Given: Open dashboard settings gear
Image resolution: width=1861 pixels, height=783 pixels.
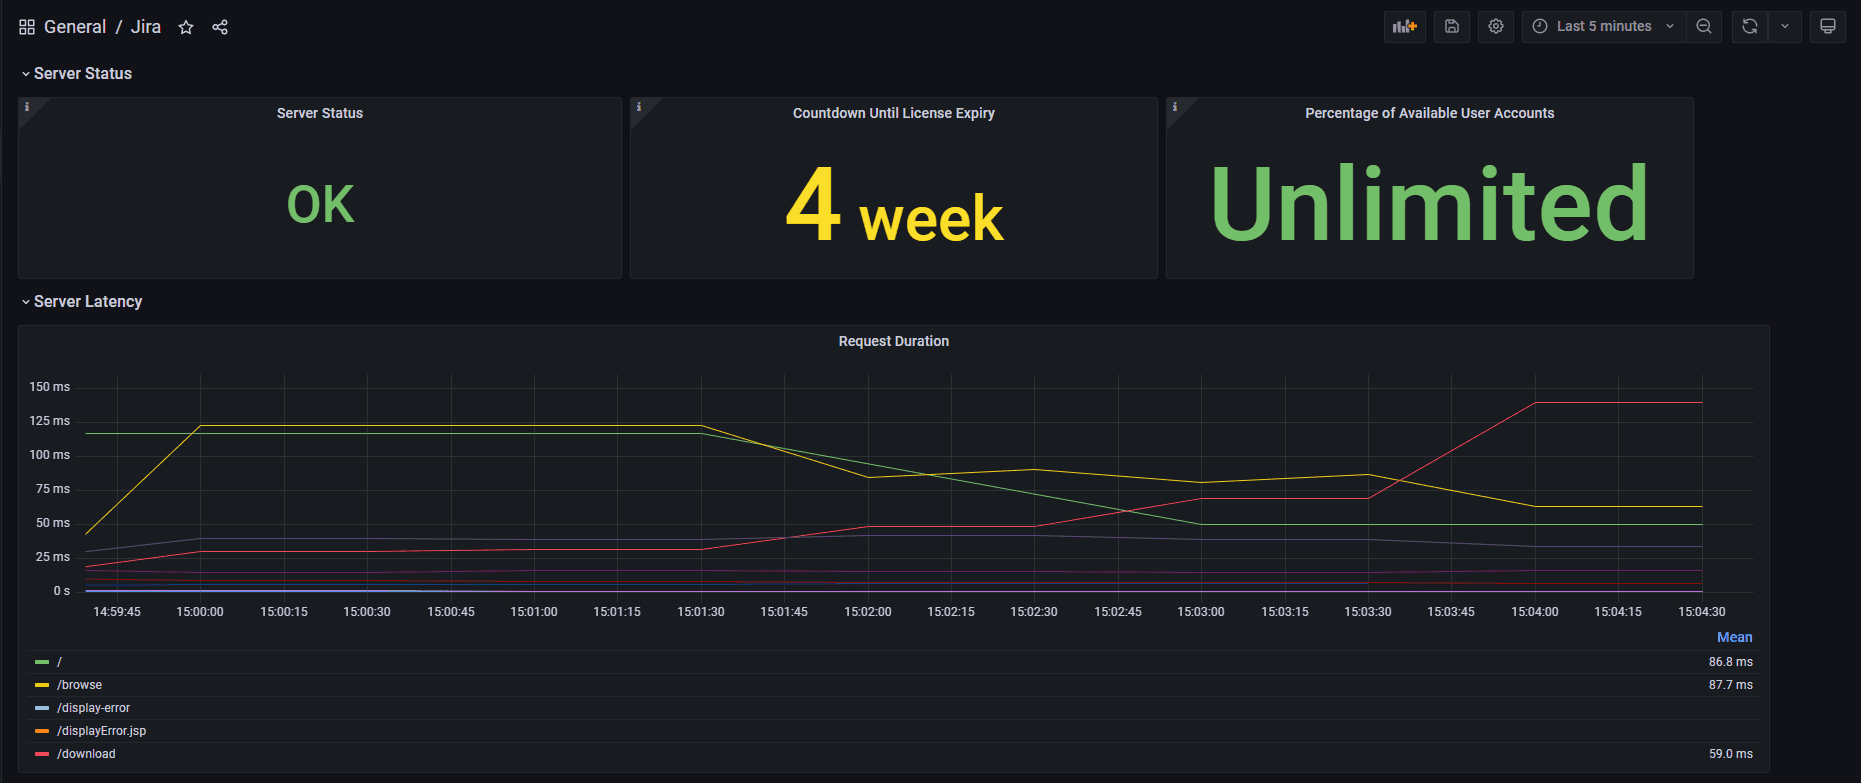Looking at the screenshot, I should 1496,27.
